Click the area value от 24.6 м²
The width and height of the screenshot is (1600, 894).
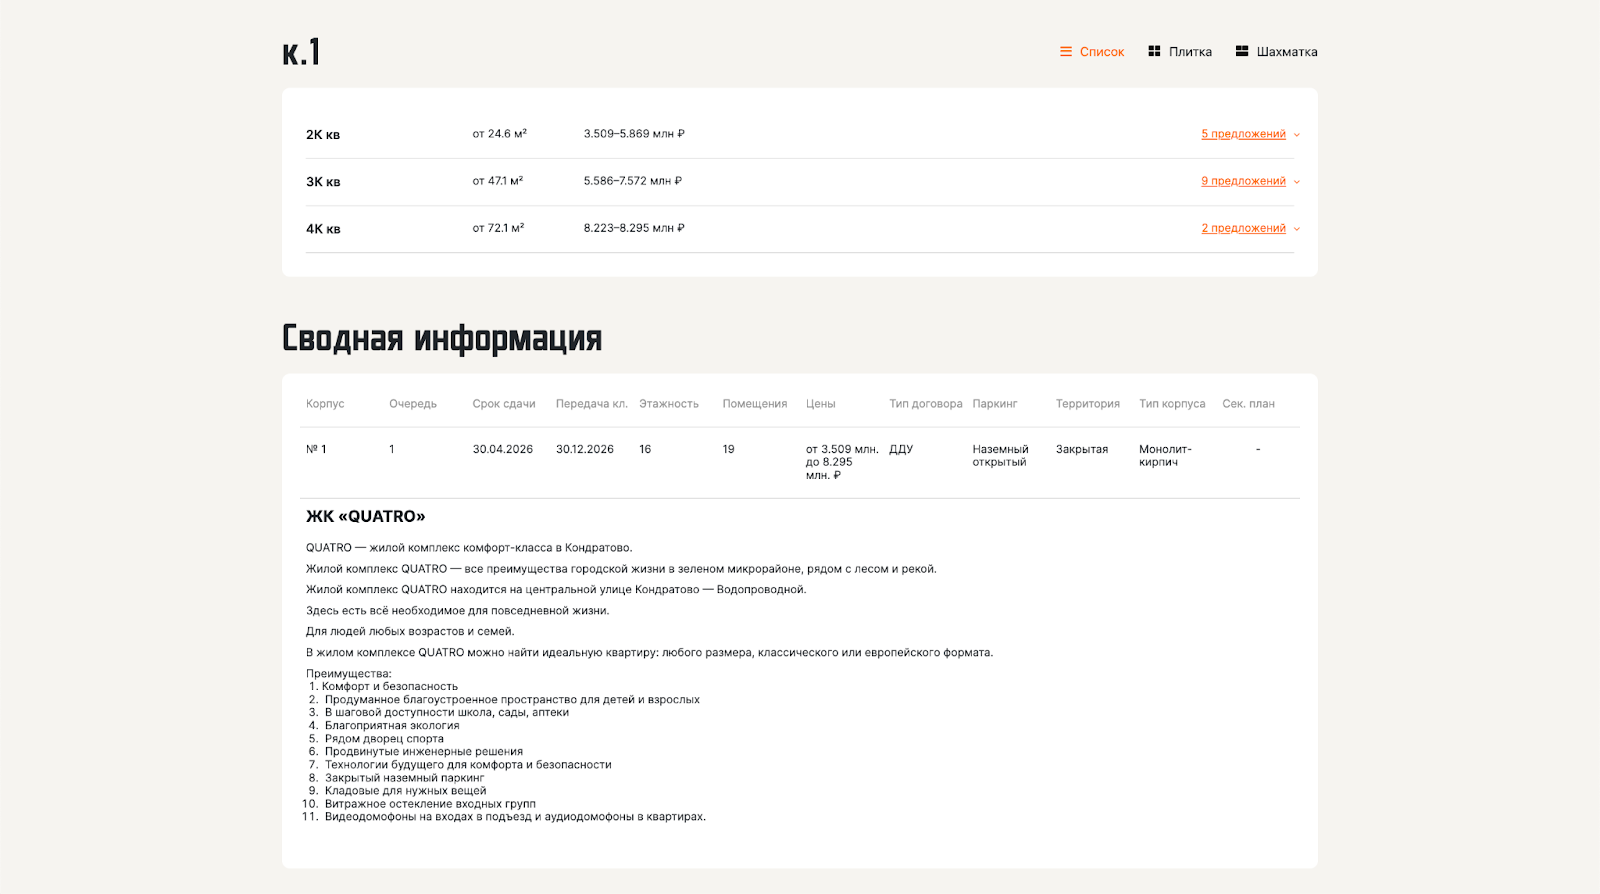click(499, 134)
